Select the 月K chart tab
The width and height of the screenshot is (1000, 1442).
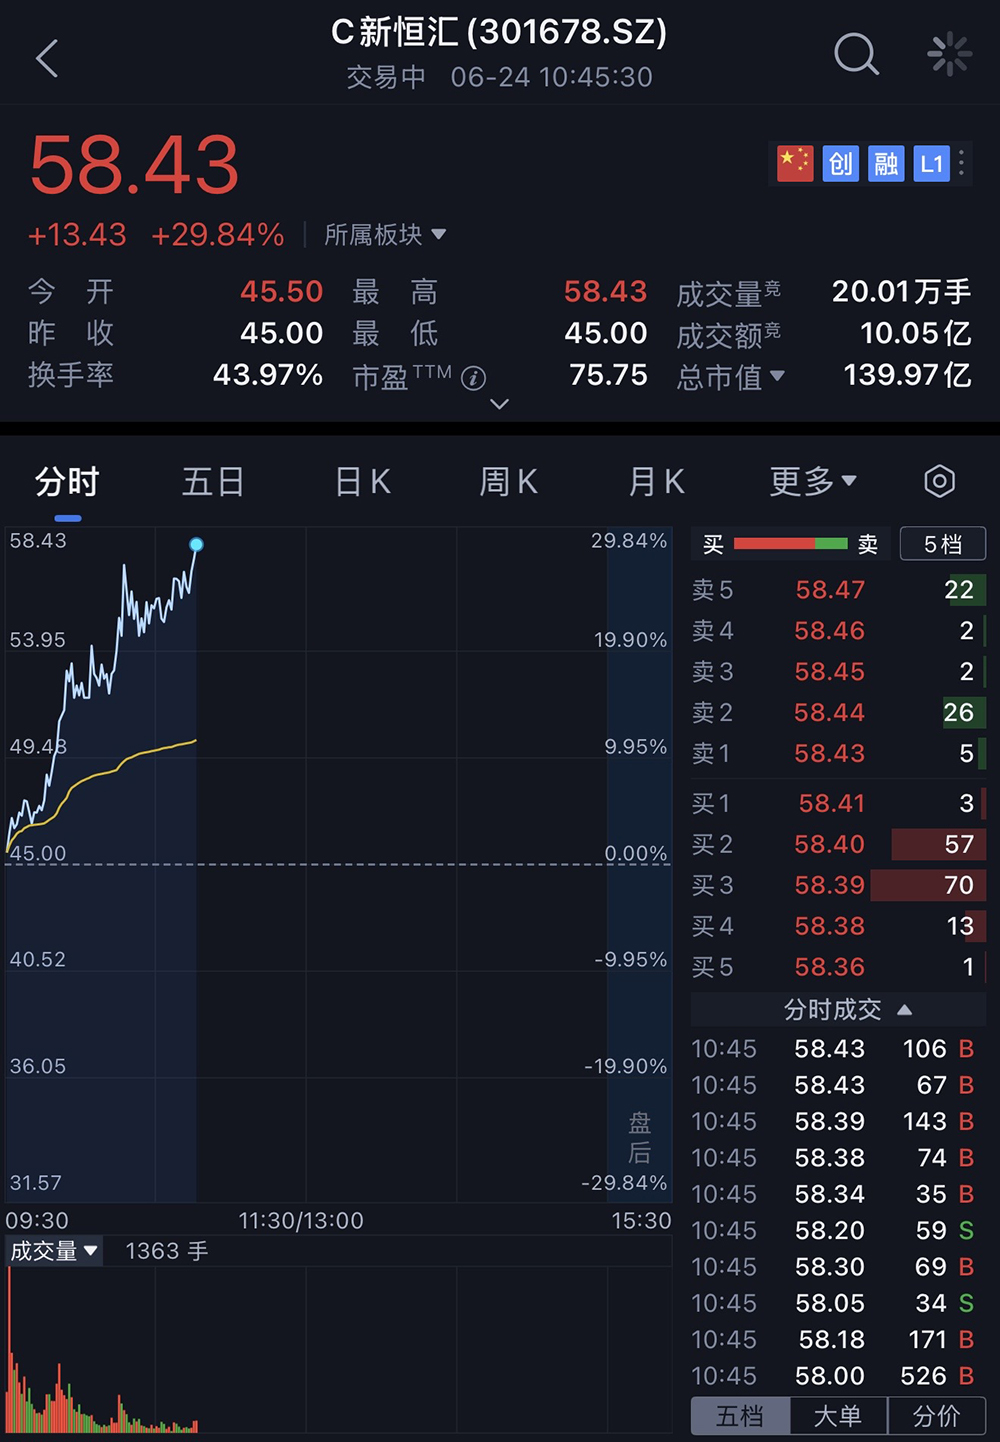656,481
